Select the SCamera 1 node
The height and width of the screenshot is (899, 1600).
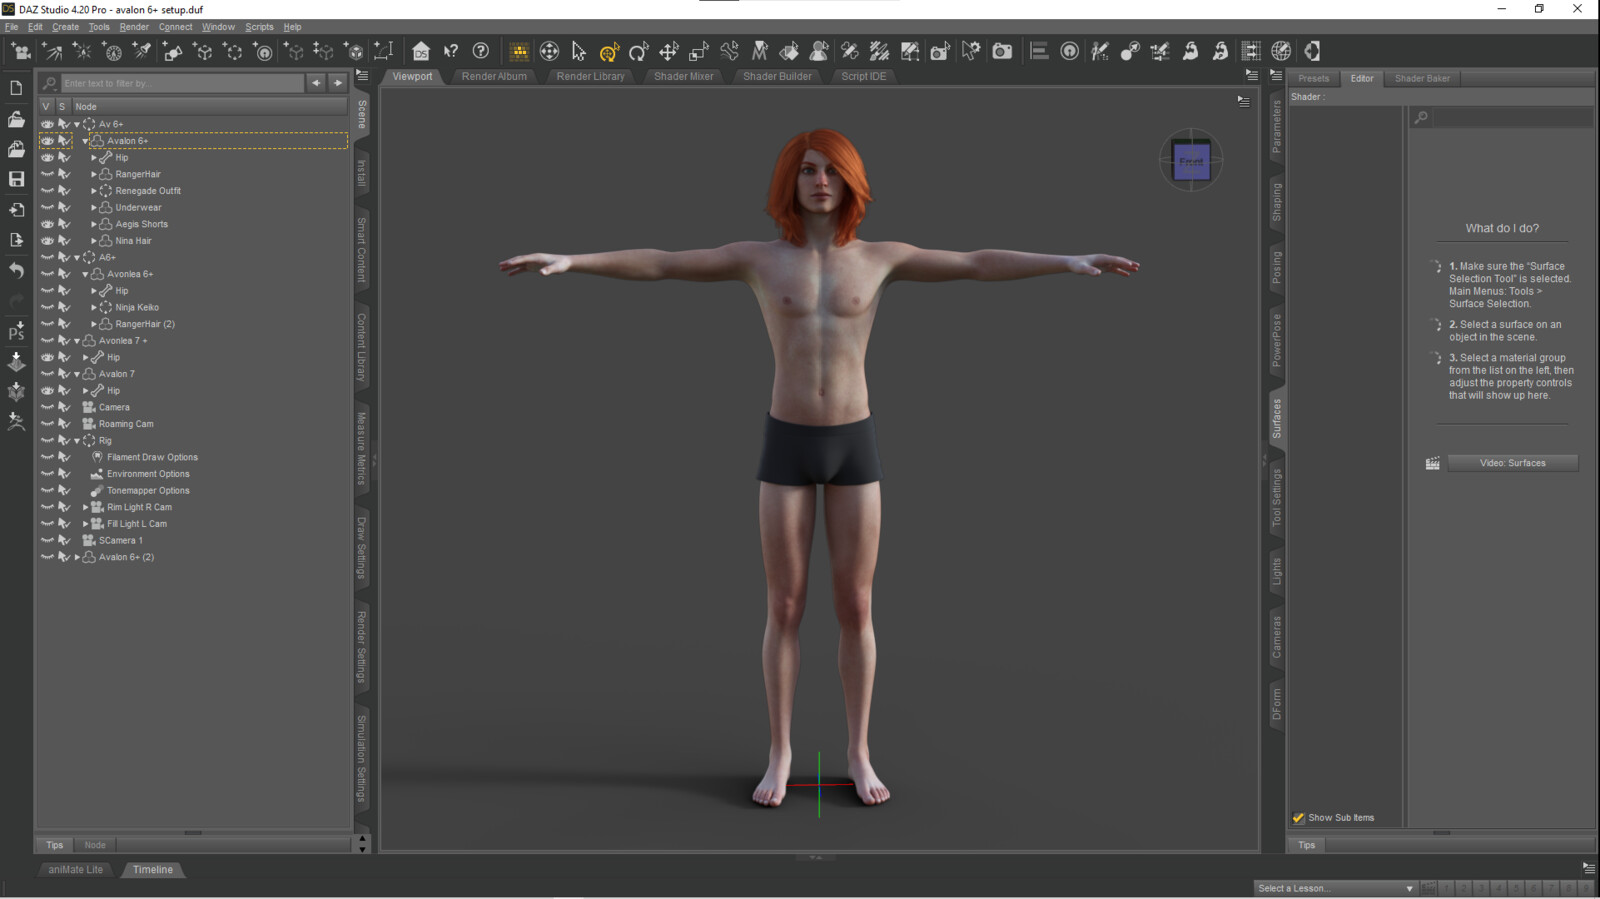coord(120,541)
